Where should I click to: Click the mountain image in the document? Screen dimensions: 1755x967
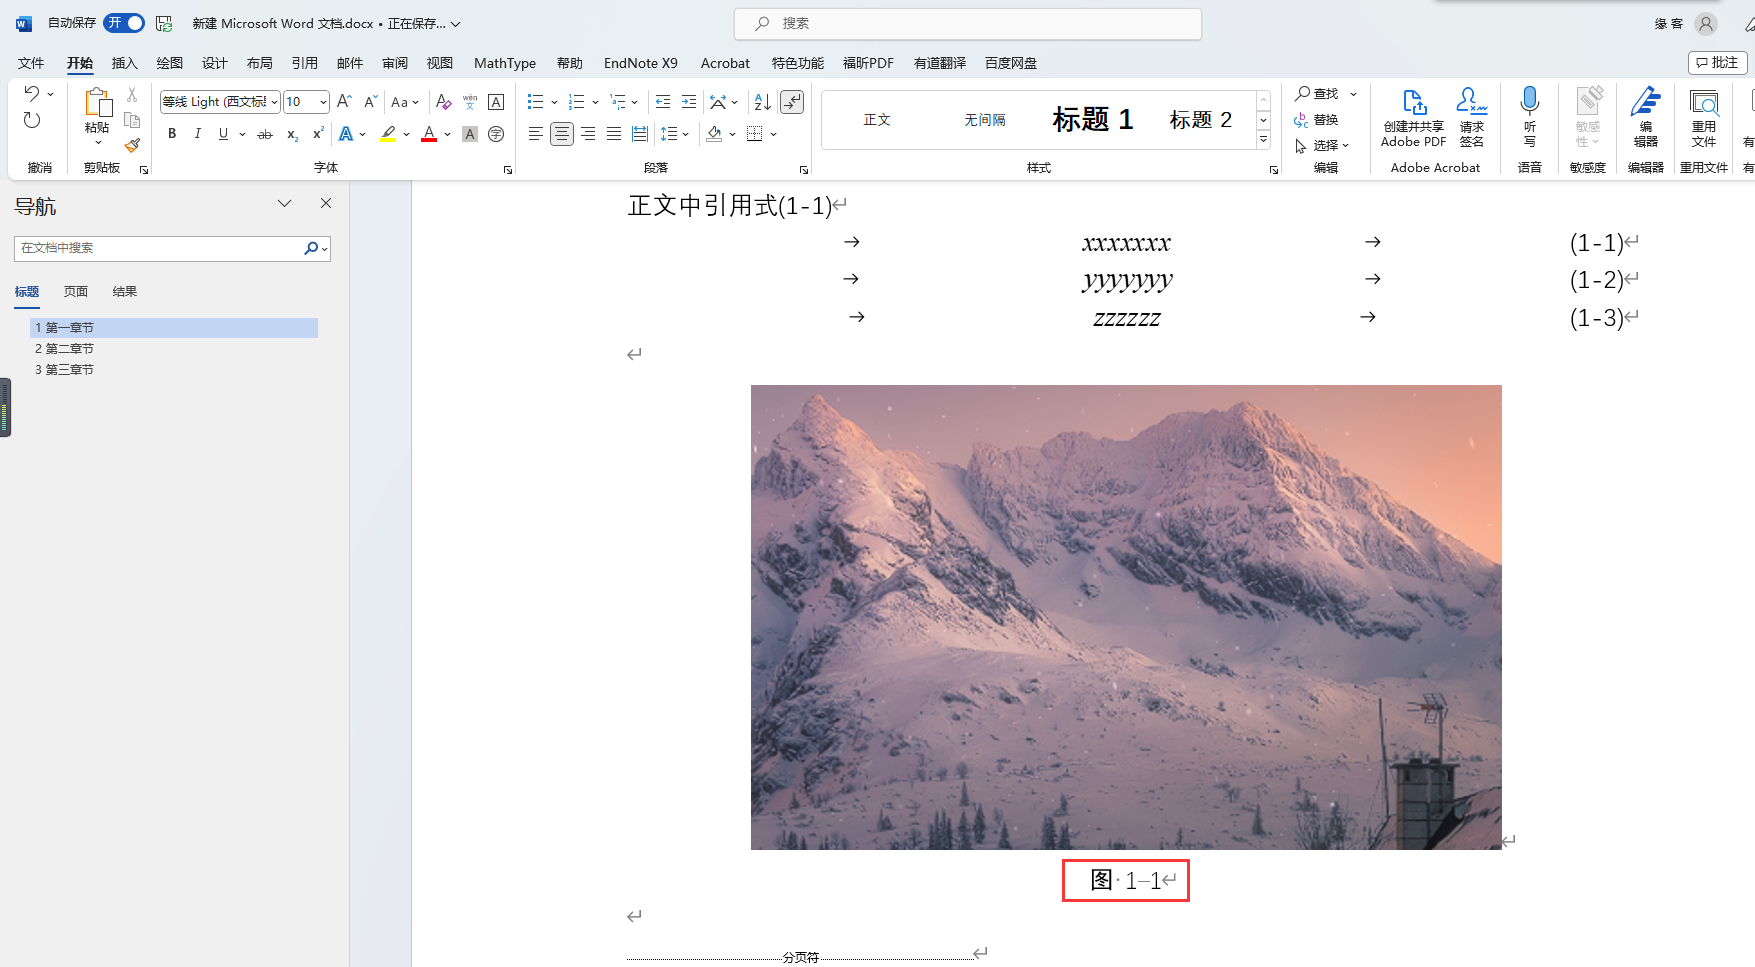(x=1126, y=617)
